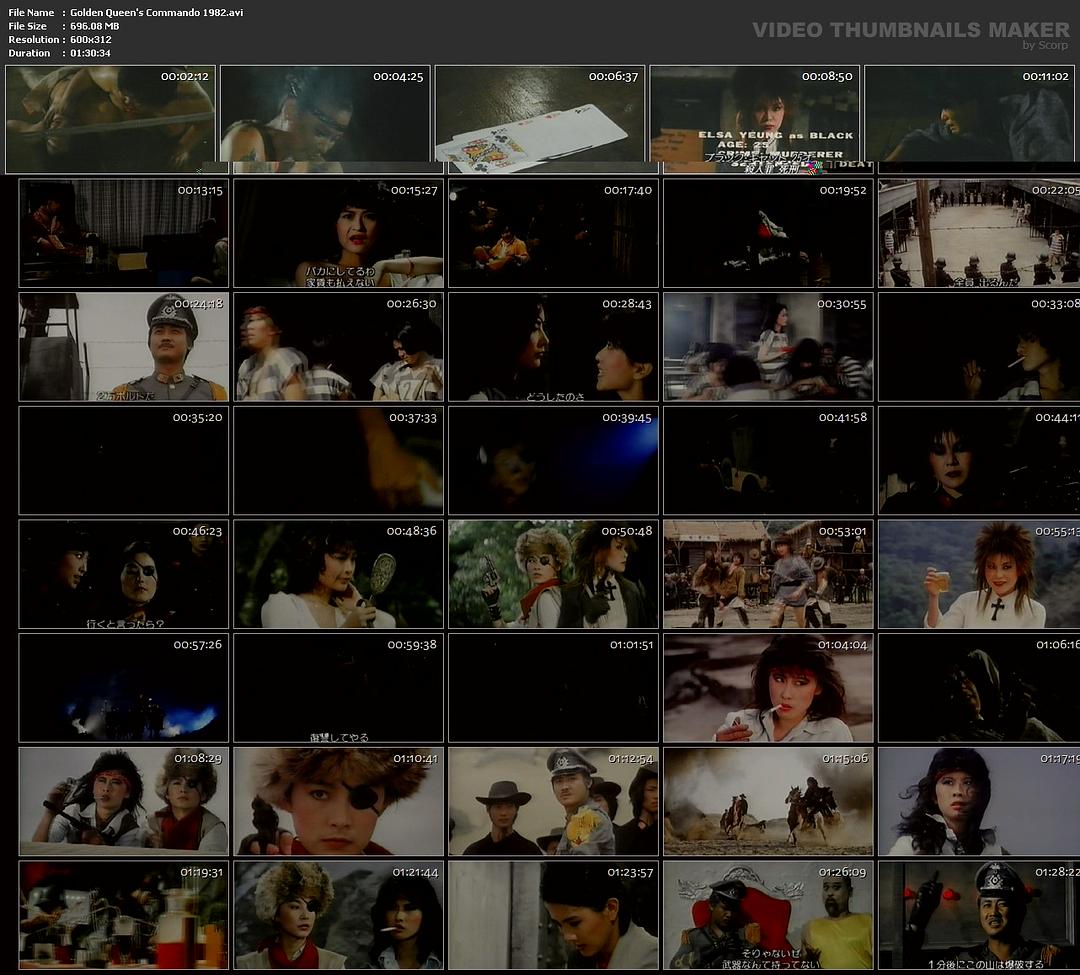The height and width of the screenshot is (975, 1080).
Task: Click the prison yard thumbnail at 00:22:05
Action: [x=978, y=233]
